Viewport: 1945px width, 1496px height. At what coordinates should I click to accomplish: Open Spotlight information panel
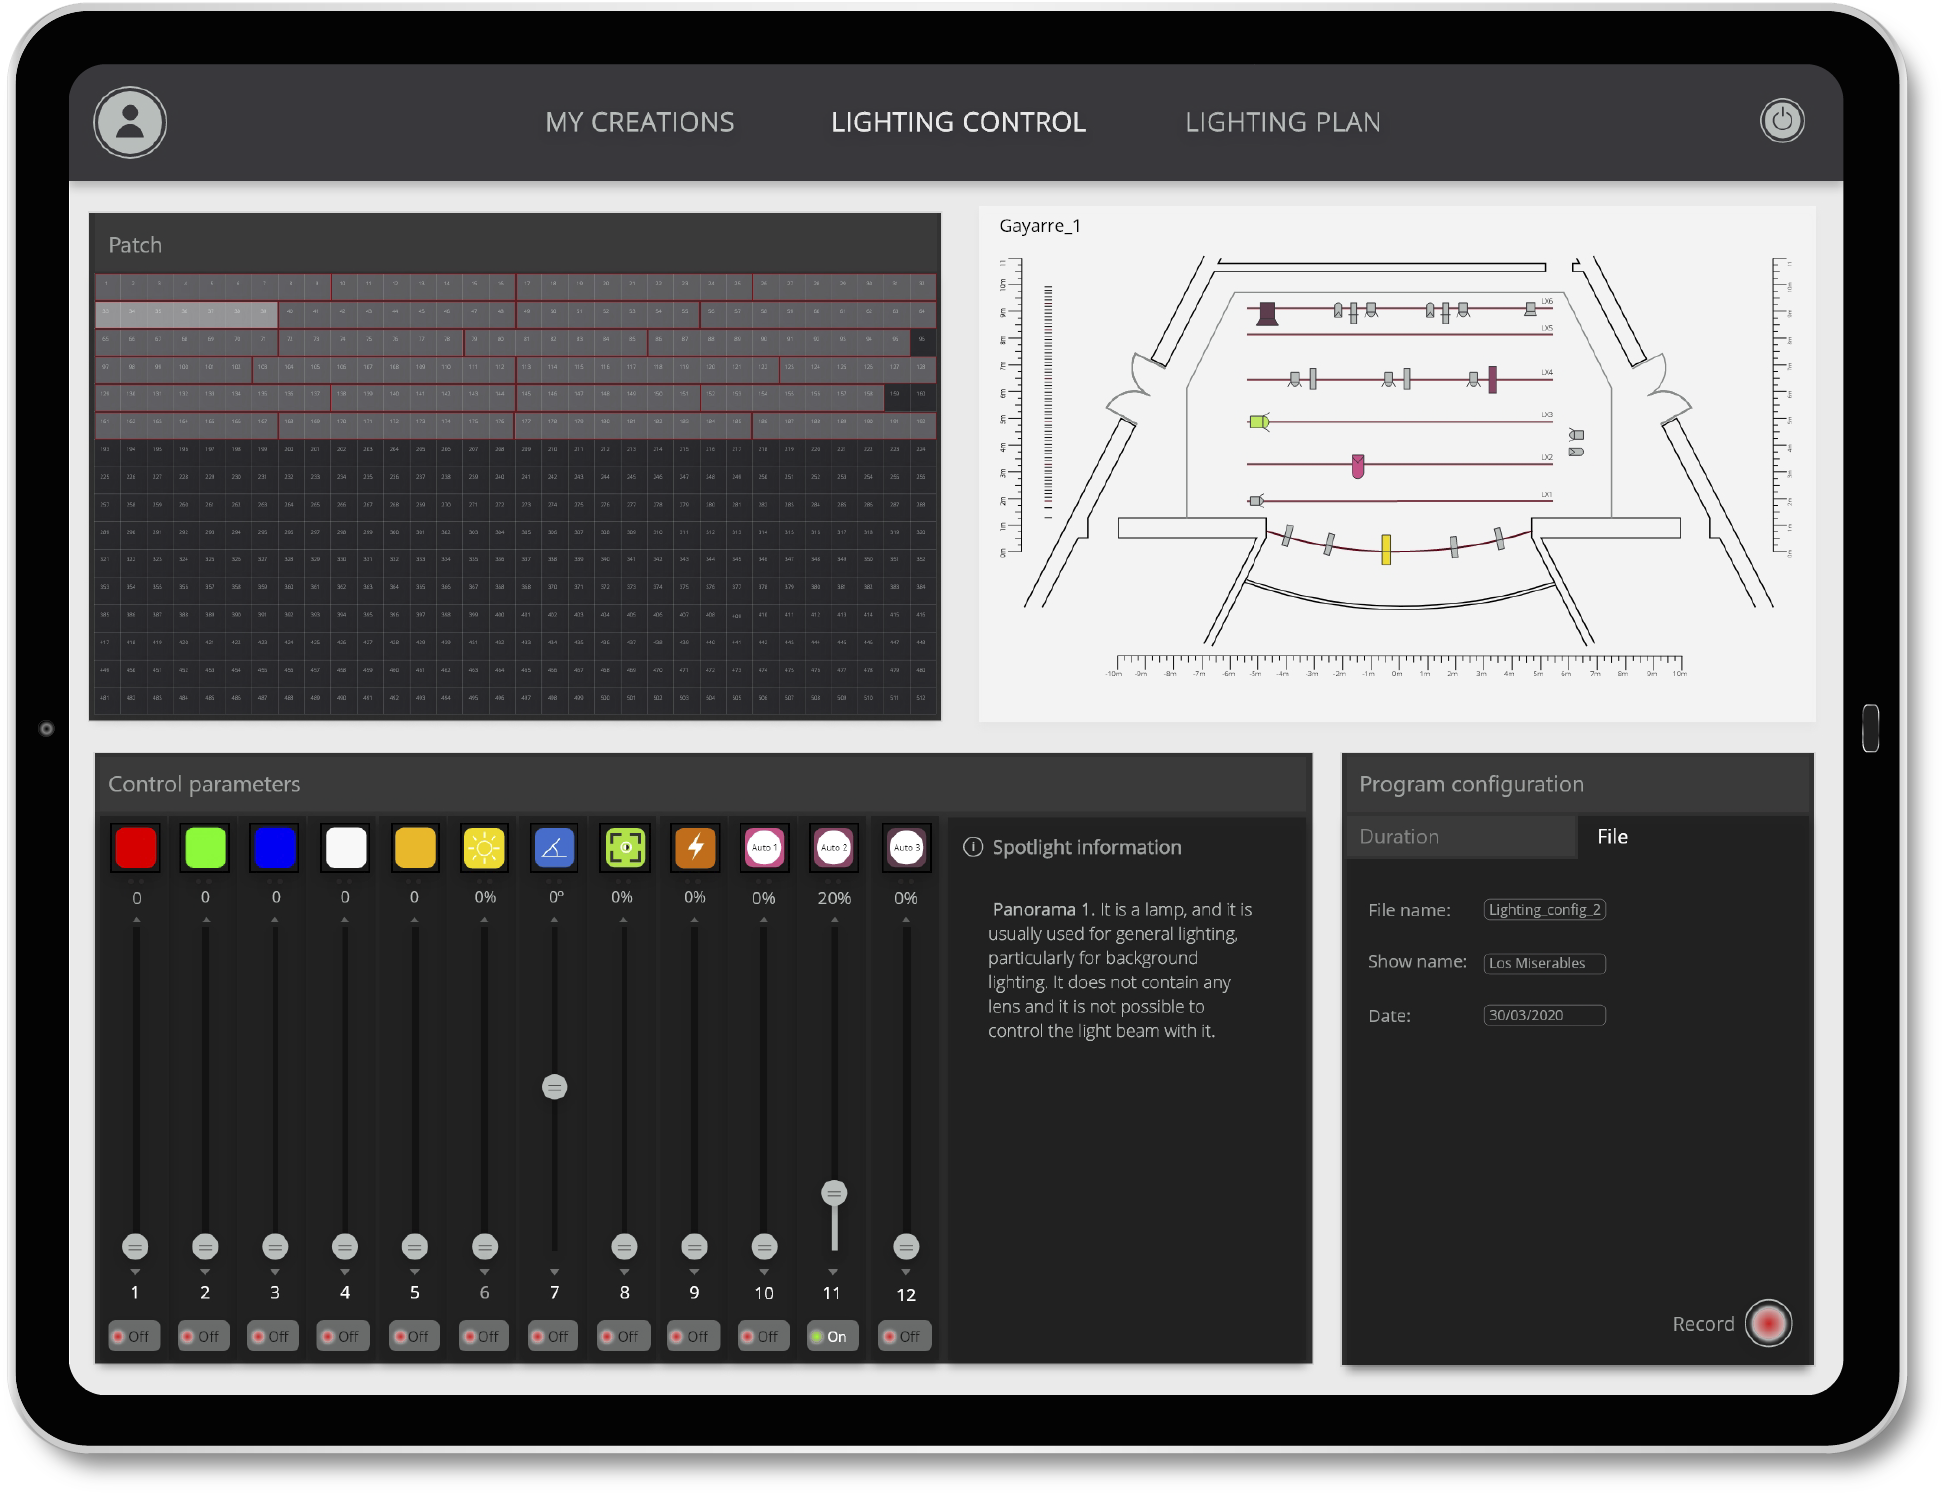pos(1072,847)
